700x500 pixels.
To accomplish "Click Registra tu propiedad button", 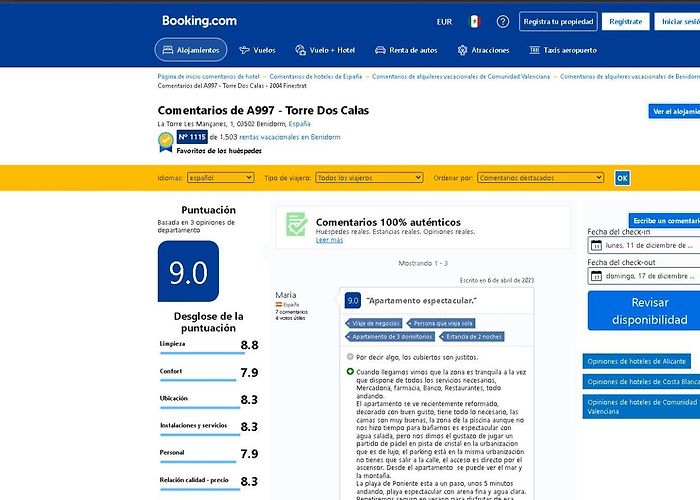I will click(558, 21).
